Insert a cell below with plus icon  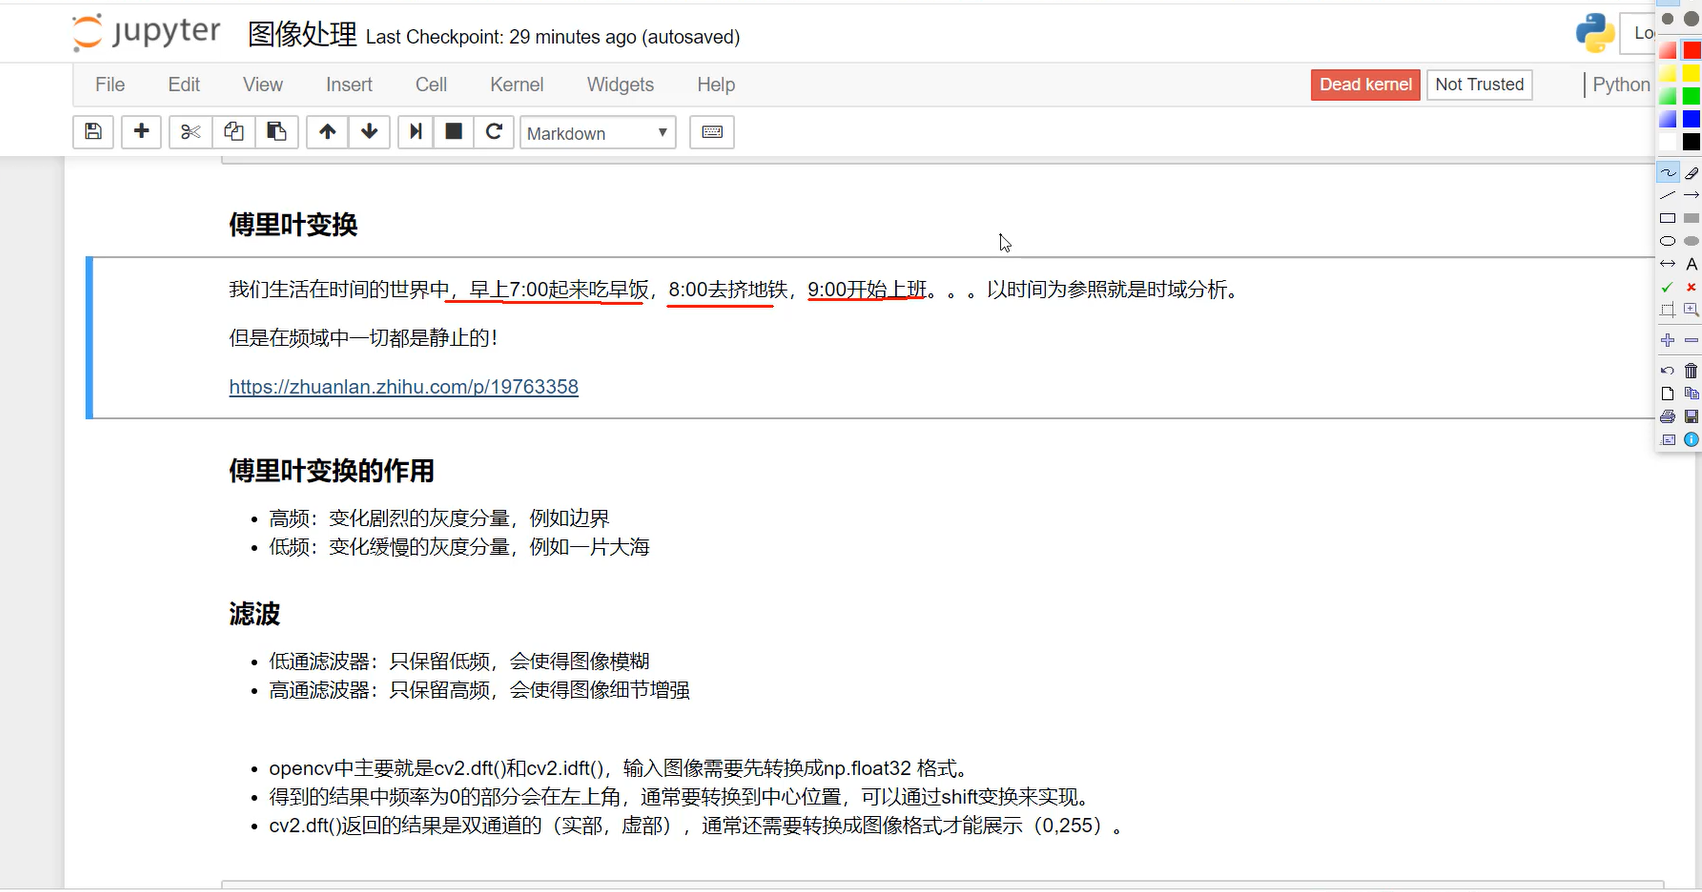[x=141, y=132]
